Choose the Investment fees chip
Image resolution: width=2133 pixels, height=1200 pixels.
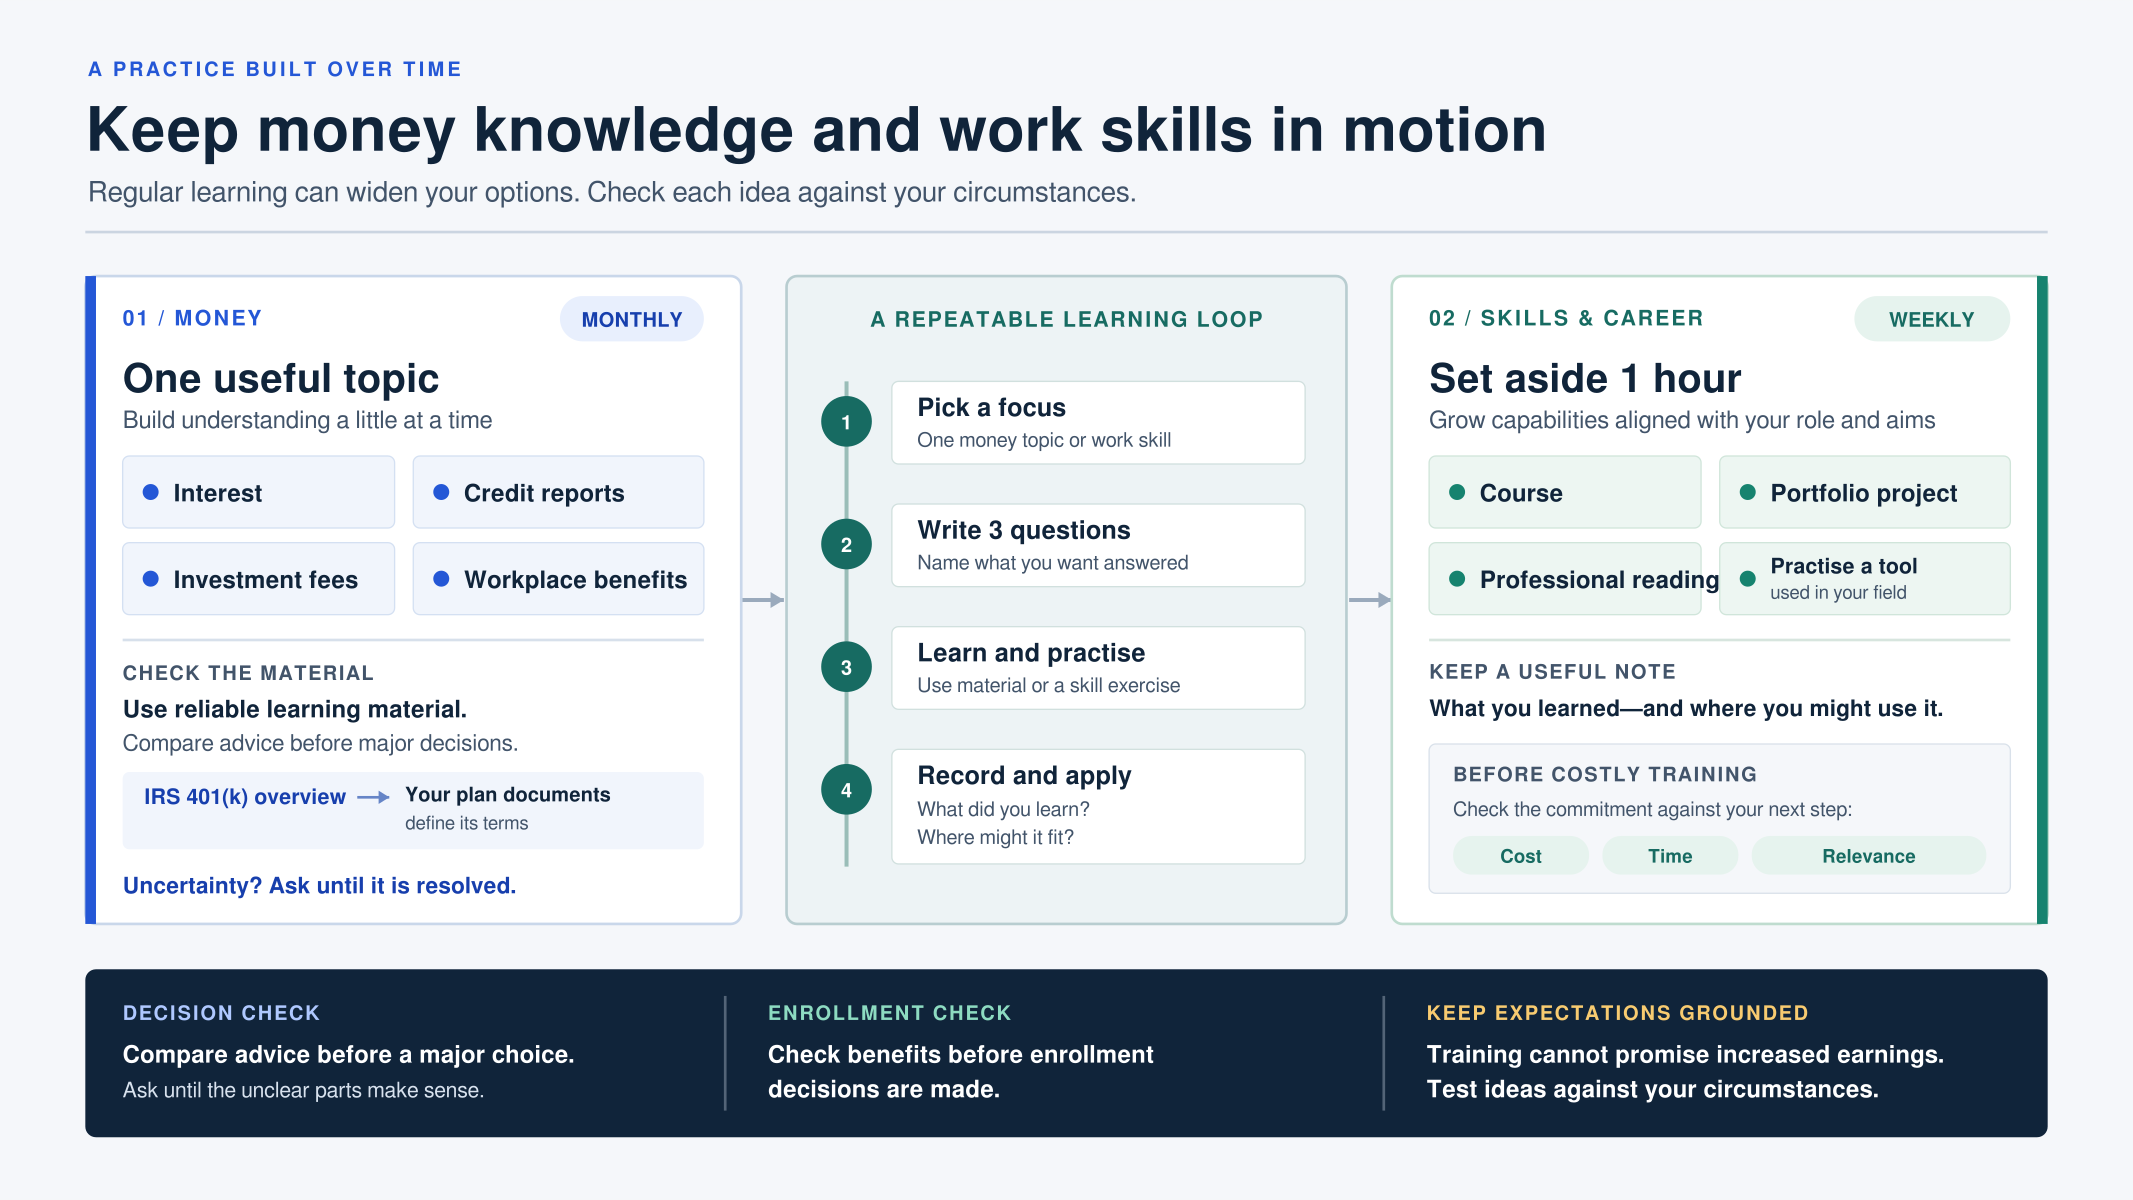click(x=258, y=579)
